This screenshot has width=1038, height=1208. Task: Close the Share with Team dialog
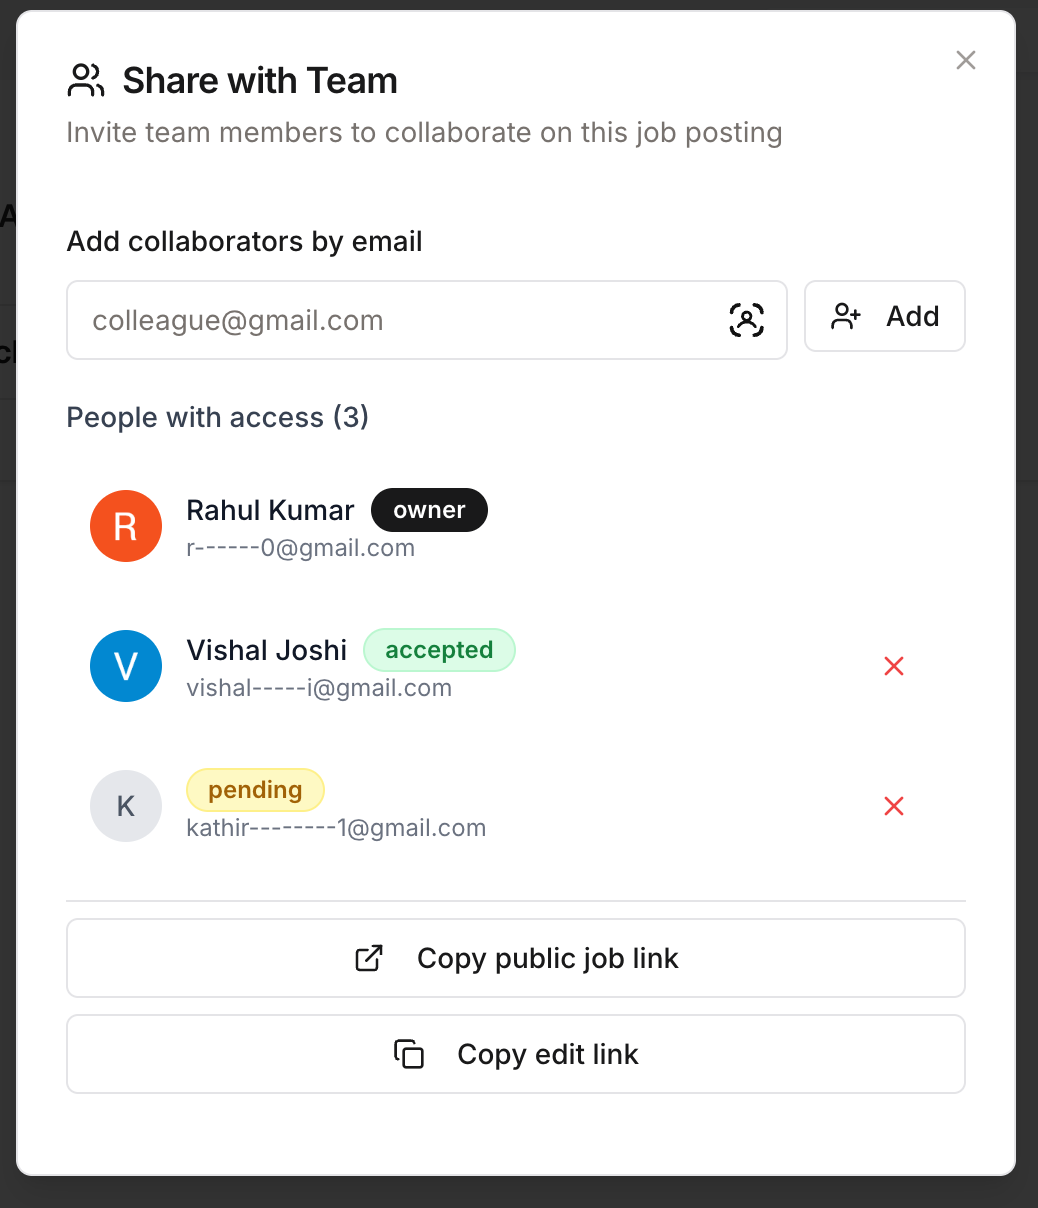click(965, 60)
